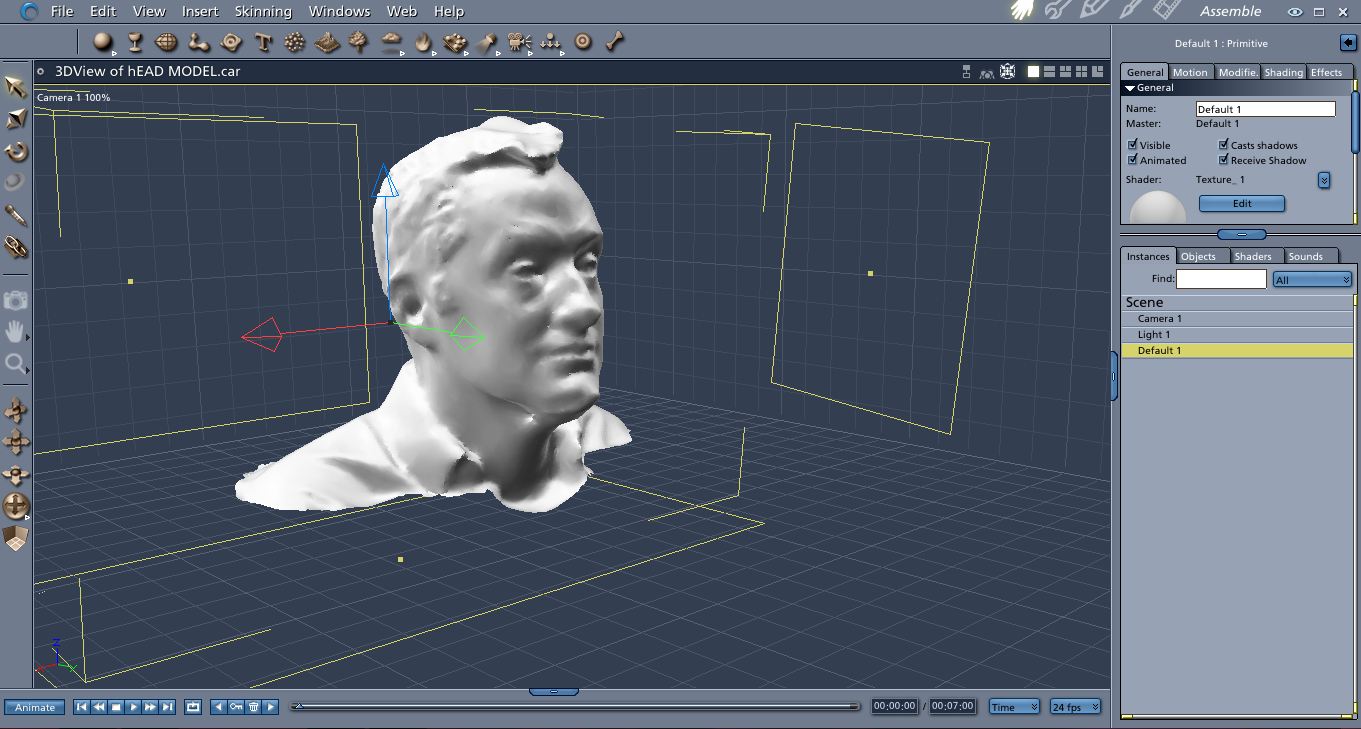Image resolution: width=1361 pixels, height=729 pixels.
Task: Select the Bone tool
Action: click(x=615, y=42)
